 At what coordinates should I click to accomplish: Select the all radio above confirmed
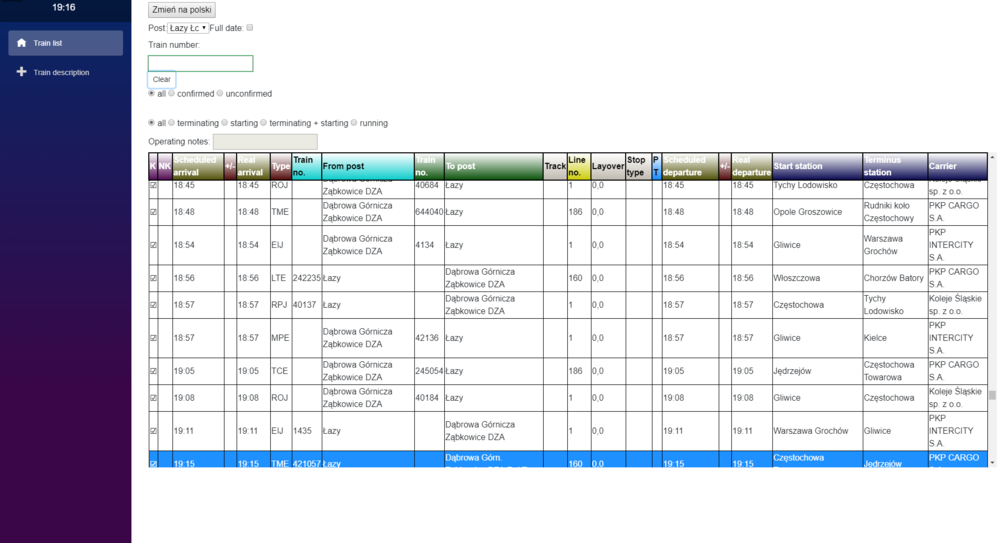(x=151, y=93)
